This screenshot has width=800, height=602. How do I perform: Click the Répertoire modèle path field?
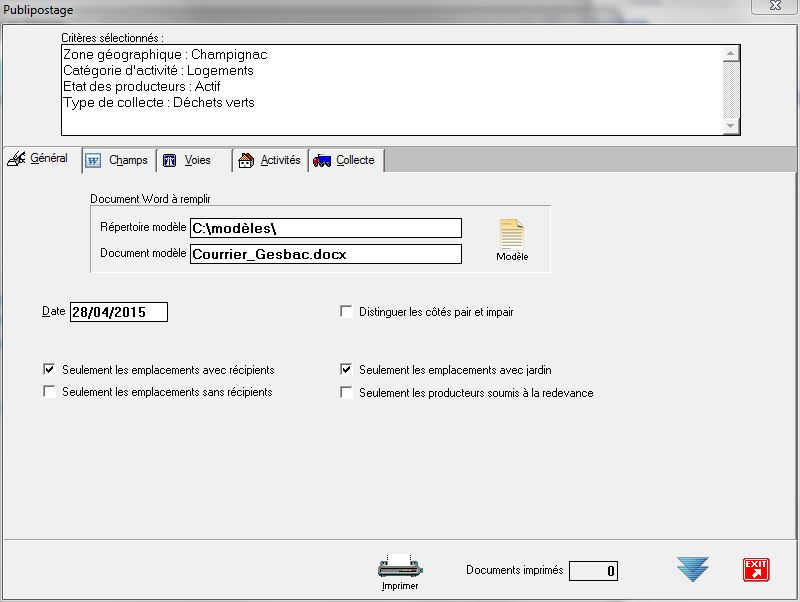[x=325, y=229]
